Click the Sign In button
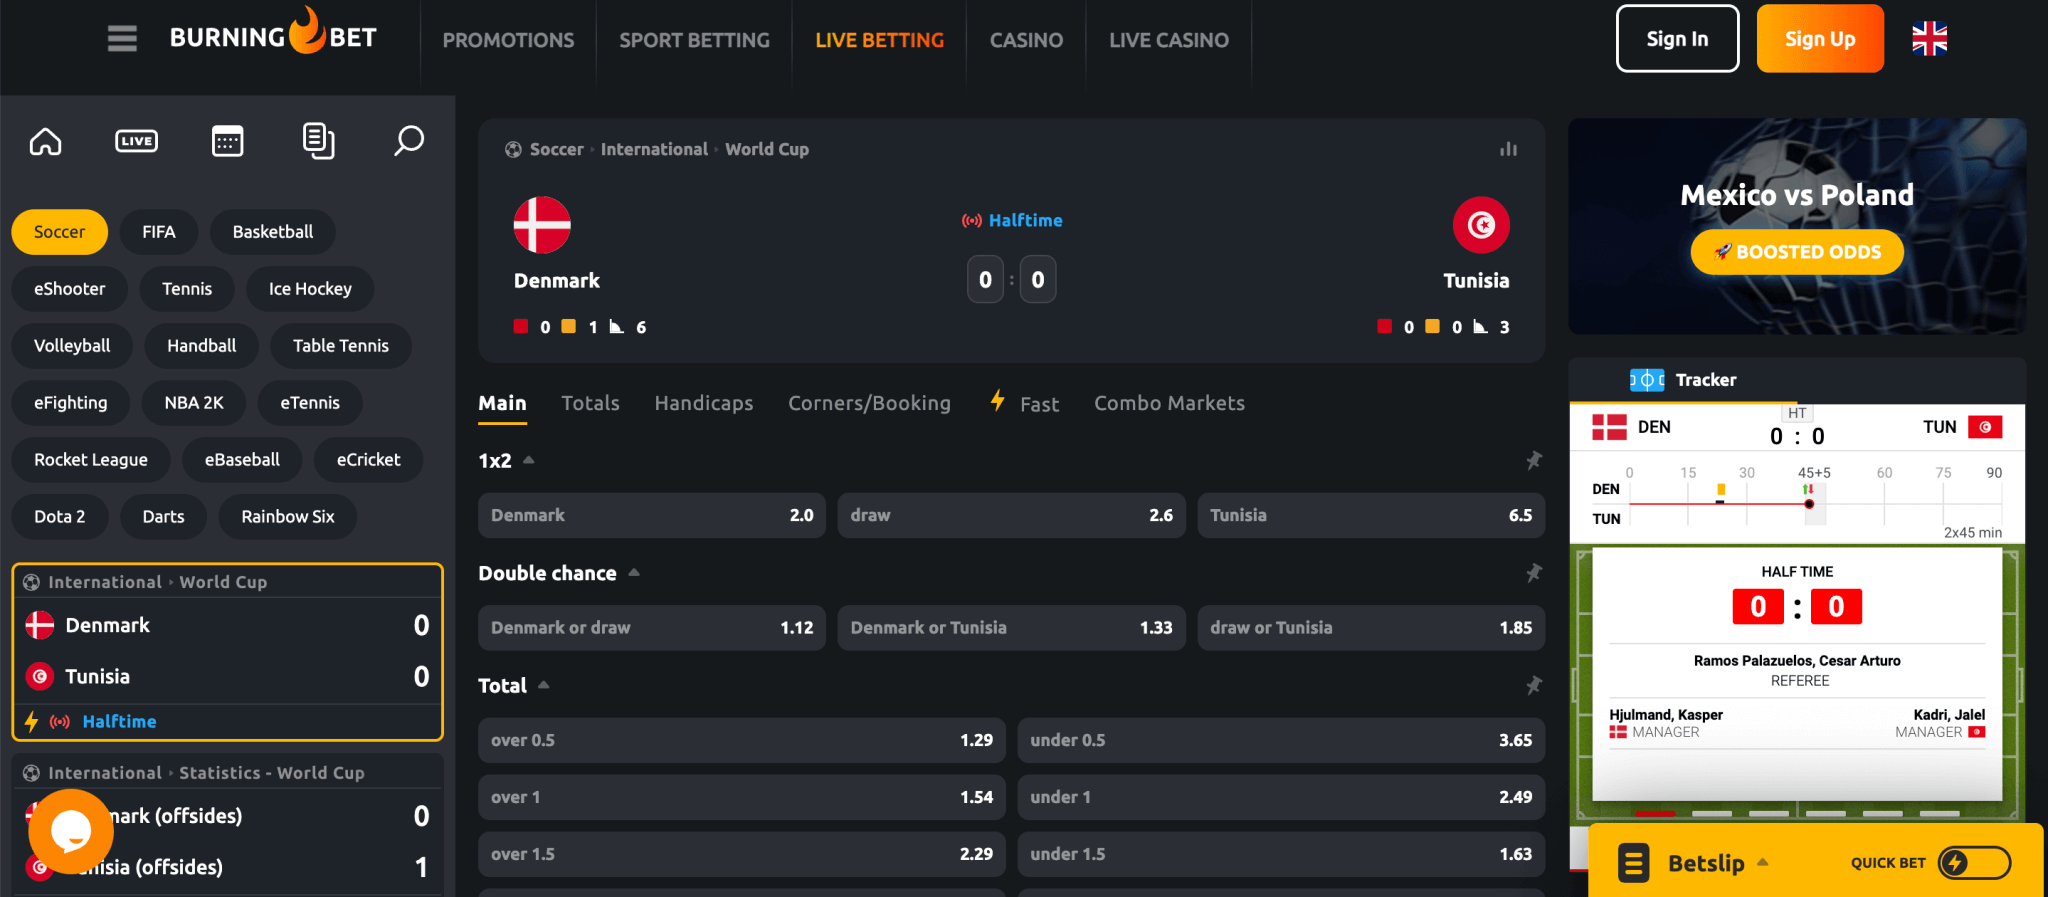 click(x=1677, y=39)
